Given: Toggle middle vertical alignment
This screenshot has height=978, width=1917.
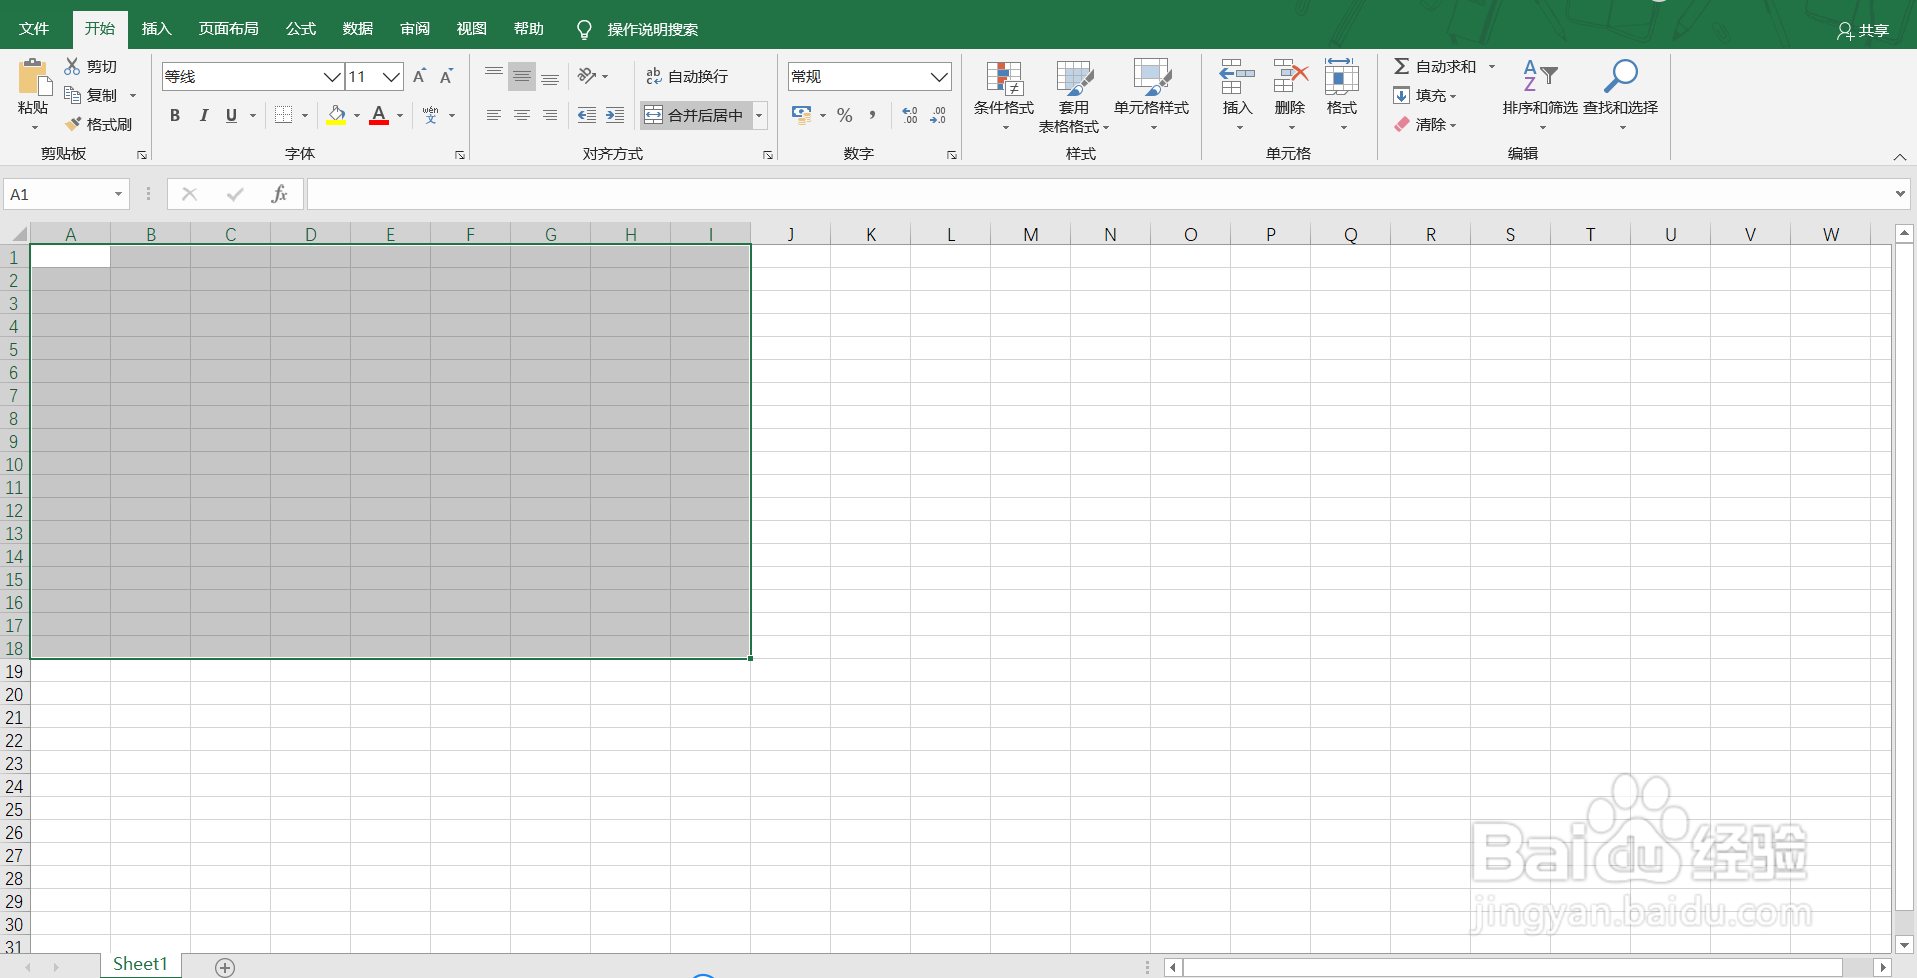Looking at the screenshot, I should point(522,76).
